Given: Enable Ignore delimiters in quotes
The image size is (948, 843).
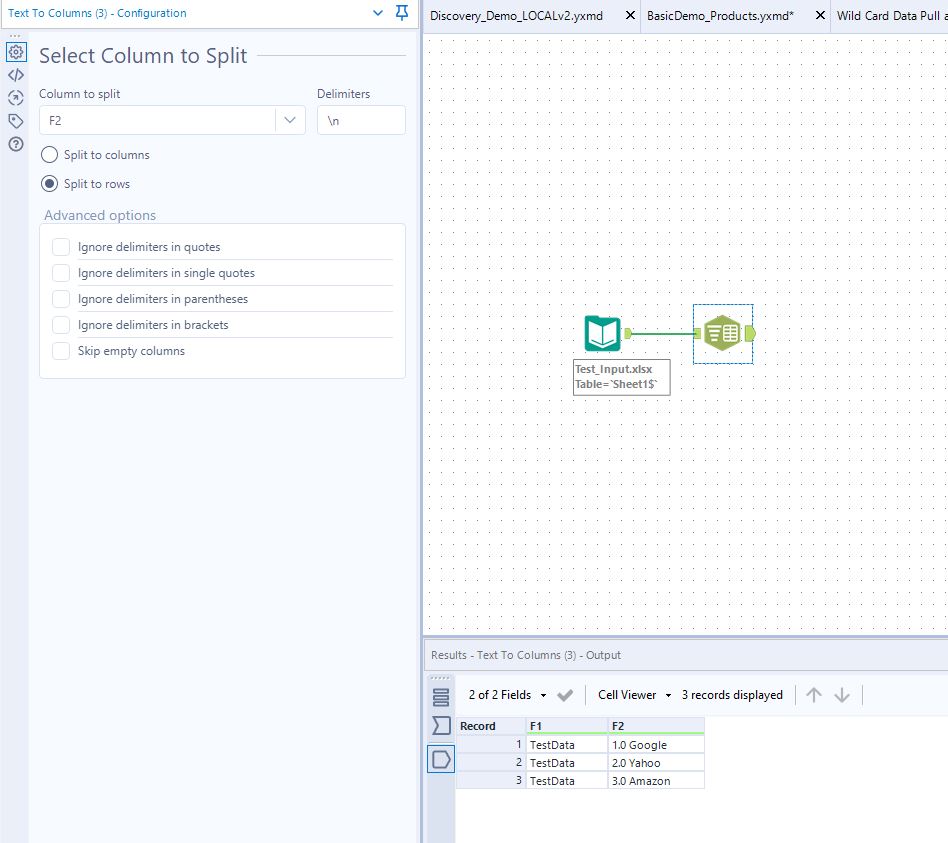Looking at the screenshot, I should [61, 247].
